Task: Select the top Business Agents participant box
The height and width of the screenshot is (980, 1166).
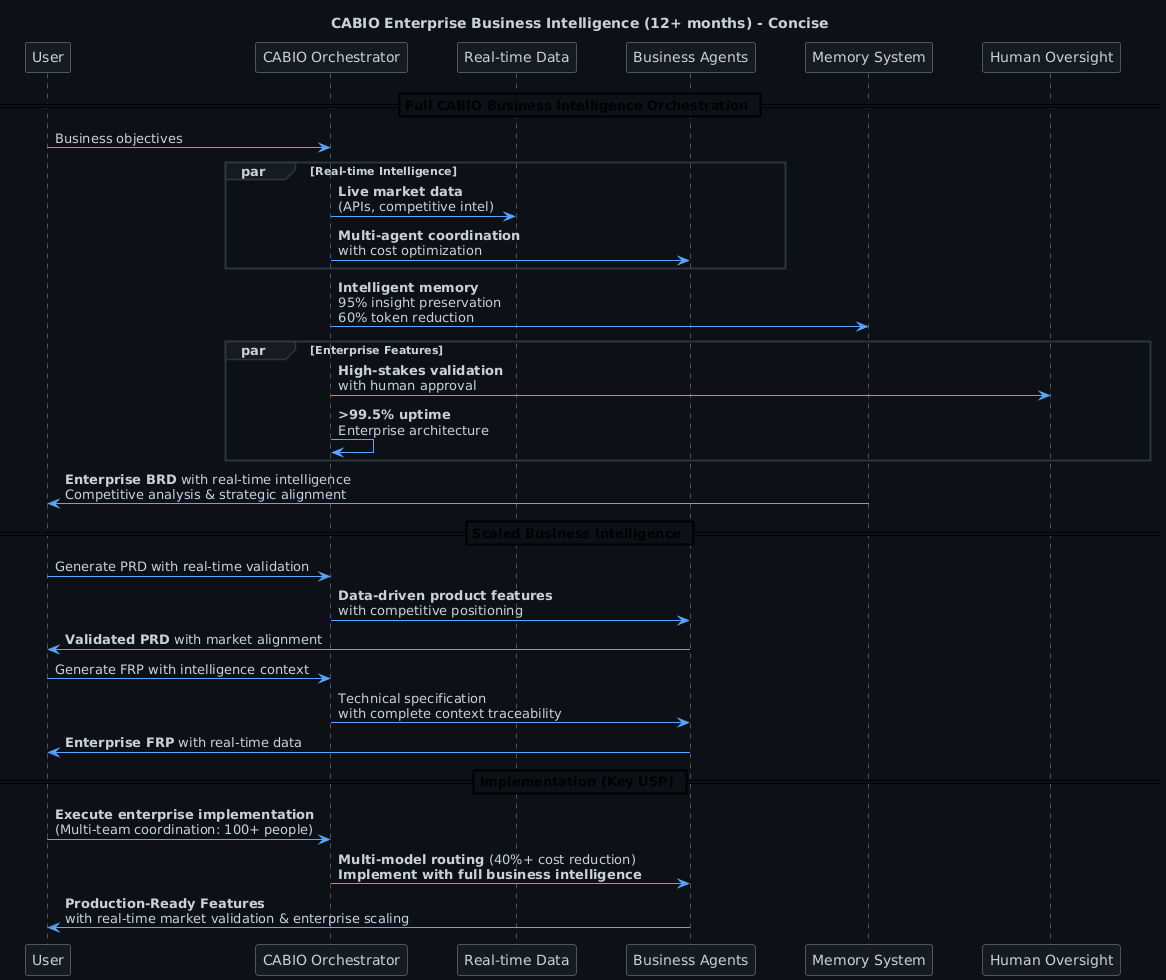Action: (x=690, y=57)
